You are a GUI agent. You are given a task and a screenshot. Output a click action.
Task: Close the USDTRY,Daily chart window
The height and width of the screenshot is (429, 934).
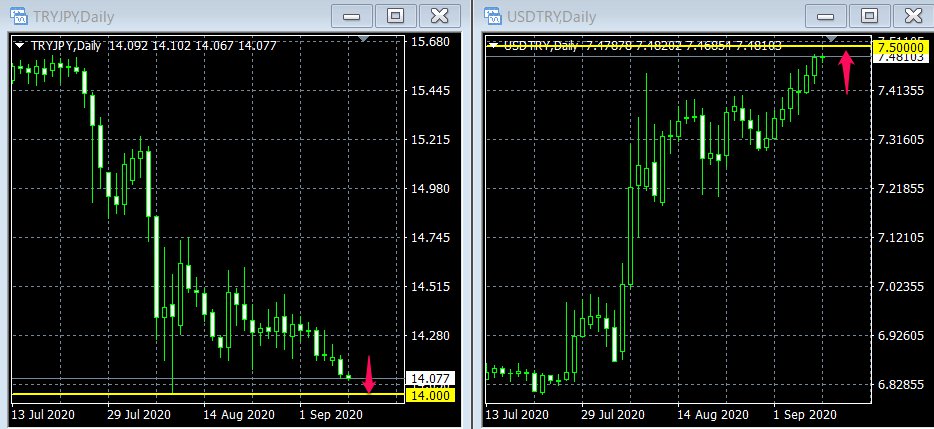(914, 16)
